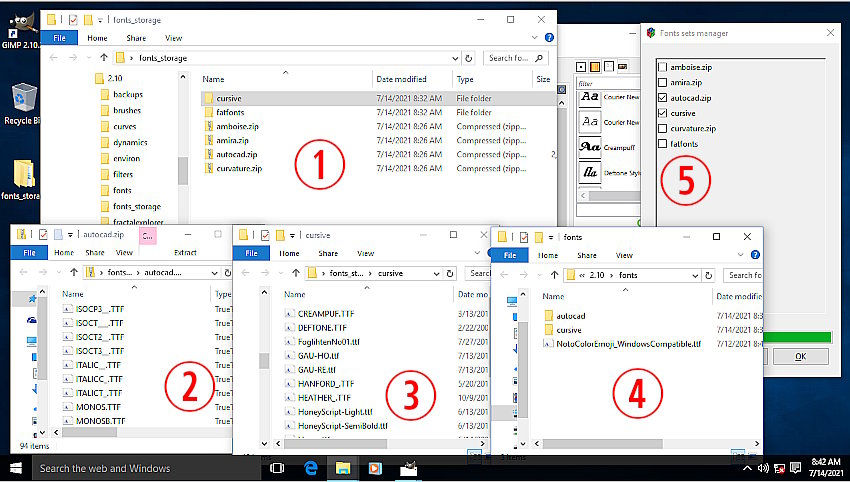Refresh the fonts_storage folder view
This screenshot has height=482, width=850.
pyautogui.click(x=469, y=58)
